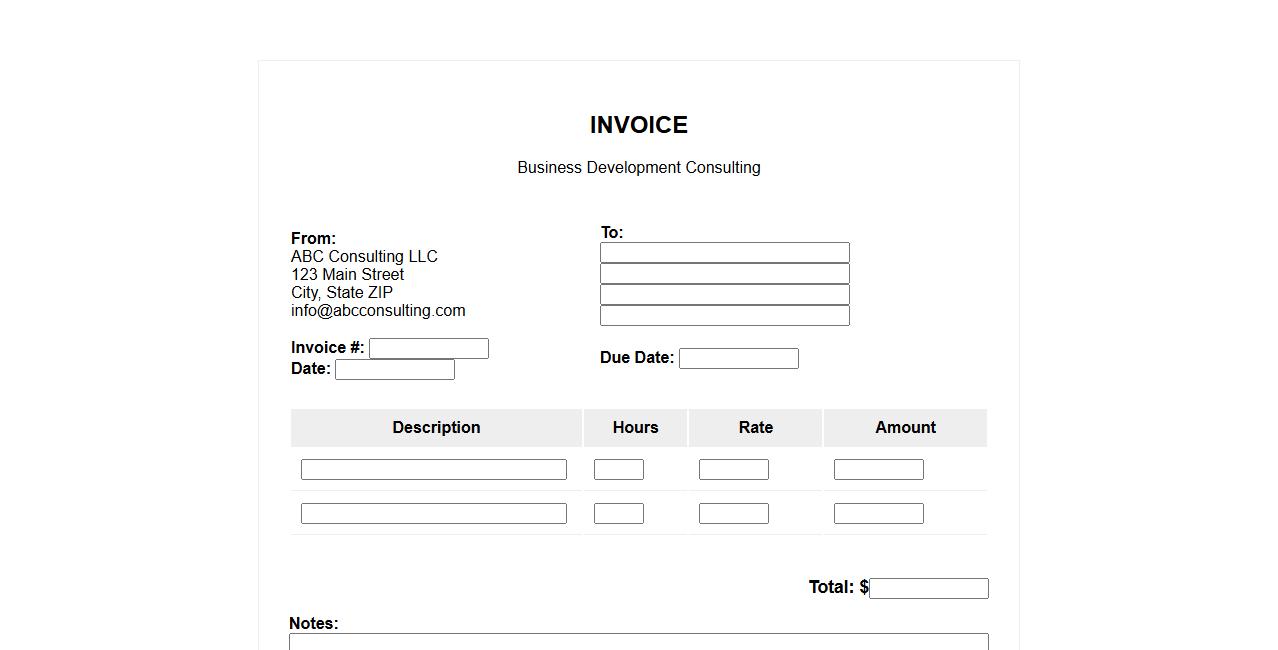The image size is (1278, 650).
Task: Select the second row Amount field
Action: click(x=878, y=514)
